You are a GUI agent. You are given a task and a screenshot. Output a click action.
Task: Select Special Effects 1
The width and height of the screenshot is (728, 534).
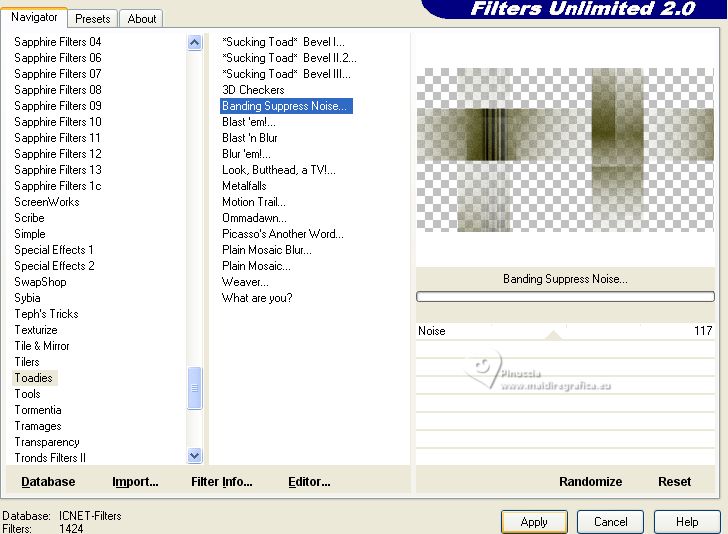click(54, 250)
